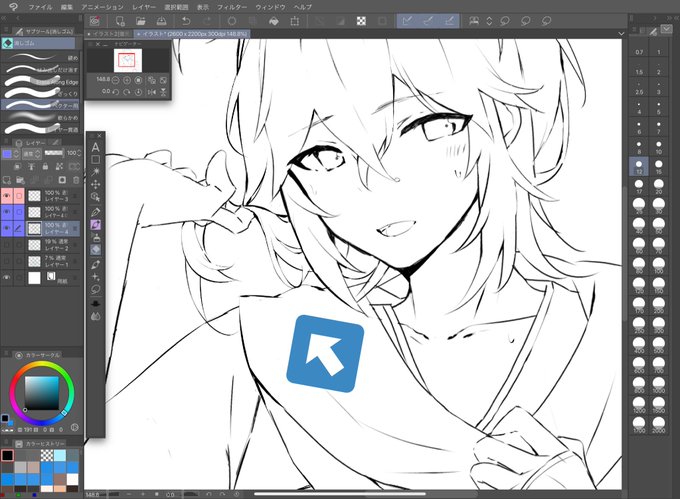Click the zoom out icon in Navigator
680x499 pixels.
115,80
